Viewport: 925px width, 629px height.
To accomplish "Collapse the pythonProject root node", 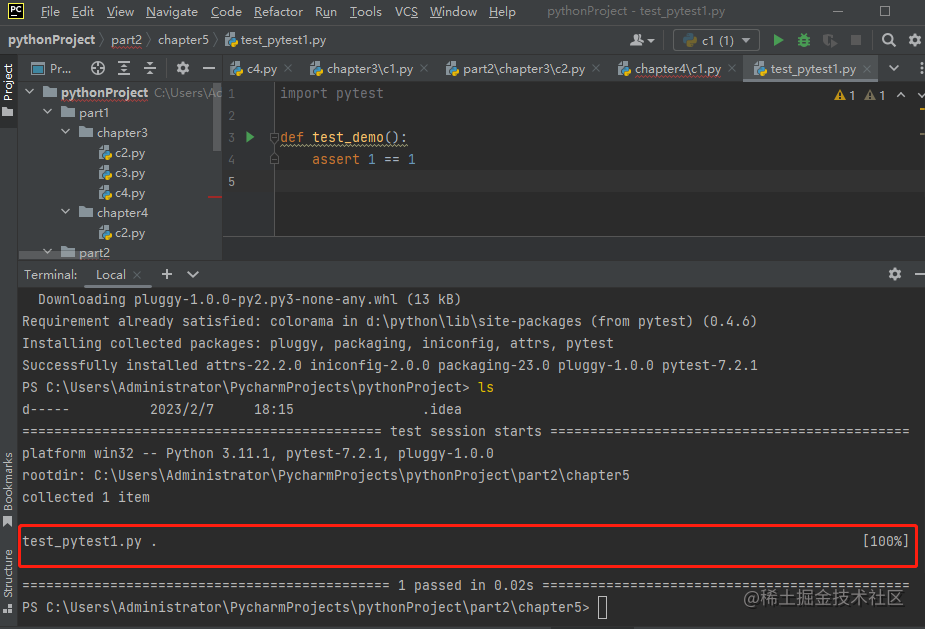I will click(29, 92).
